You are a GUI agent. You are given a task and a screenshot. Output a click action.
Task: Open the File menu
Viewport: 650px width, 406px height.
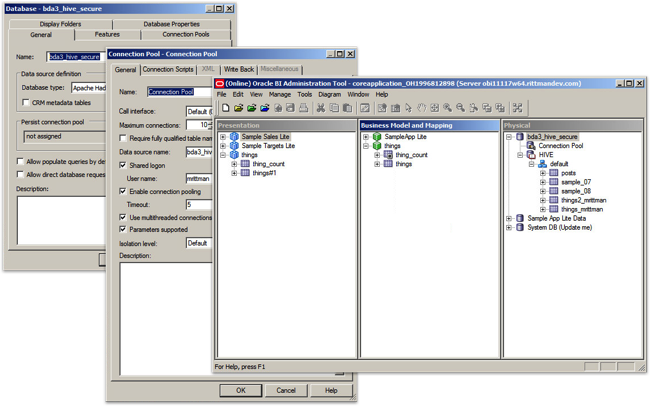(x=222, y=95)
